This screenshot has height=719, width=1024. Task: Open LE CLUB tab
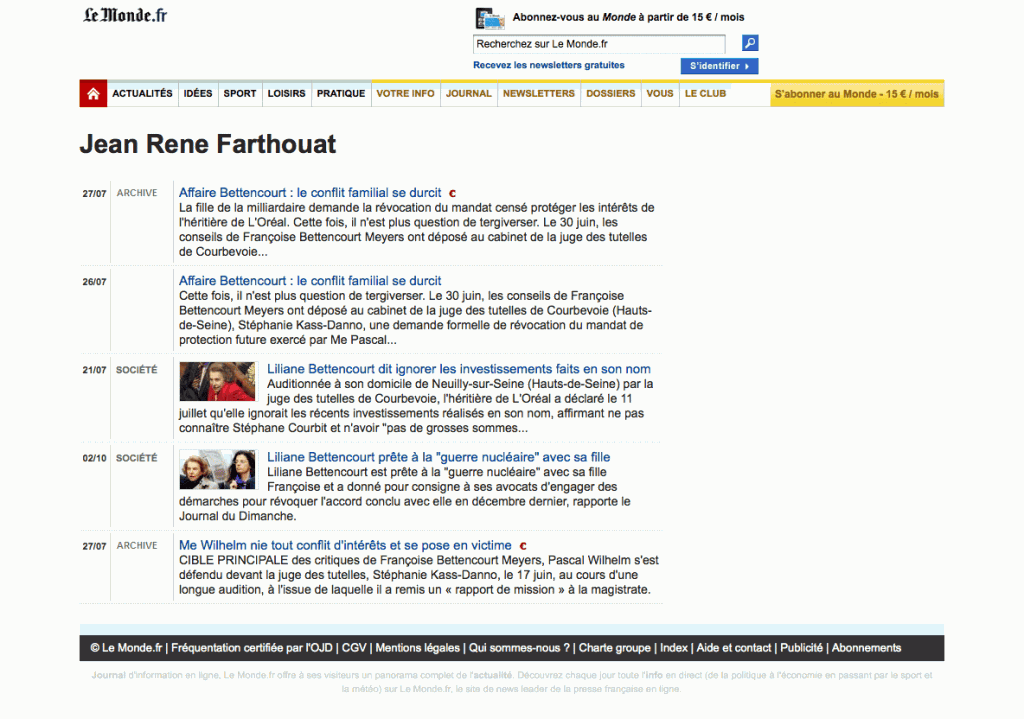(x=705, y=93)
